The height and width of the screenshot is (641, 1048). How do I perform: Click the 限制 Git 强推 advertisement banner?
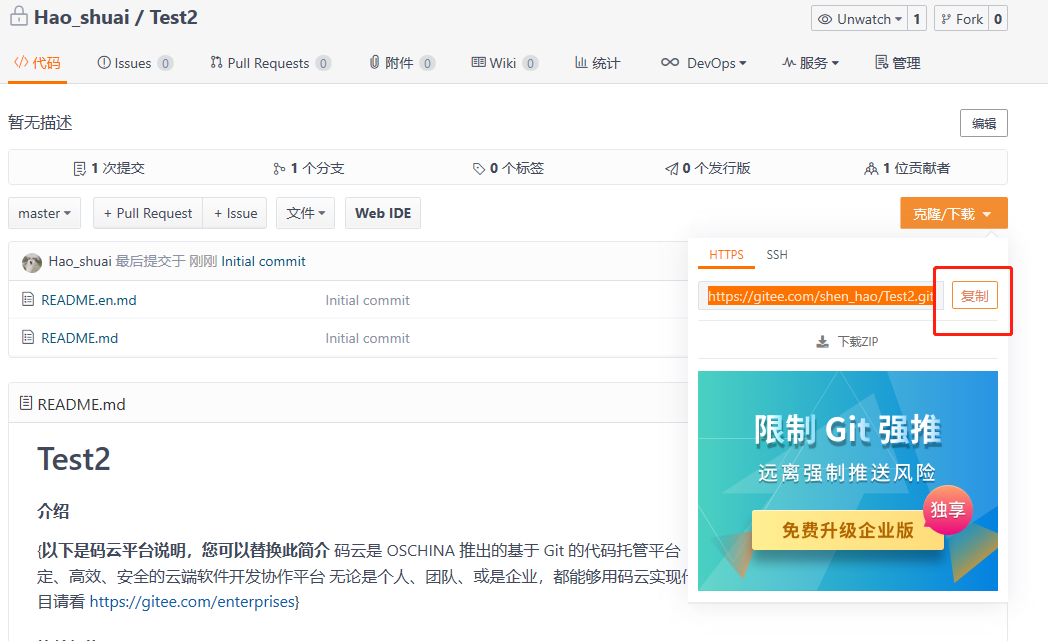(847, 481)
